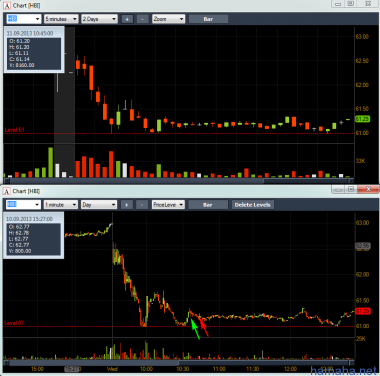Click the Delete Levels button
The image size is (380, 376).
pyautogui.click(x=253, y=205)
